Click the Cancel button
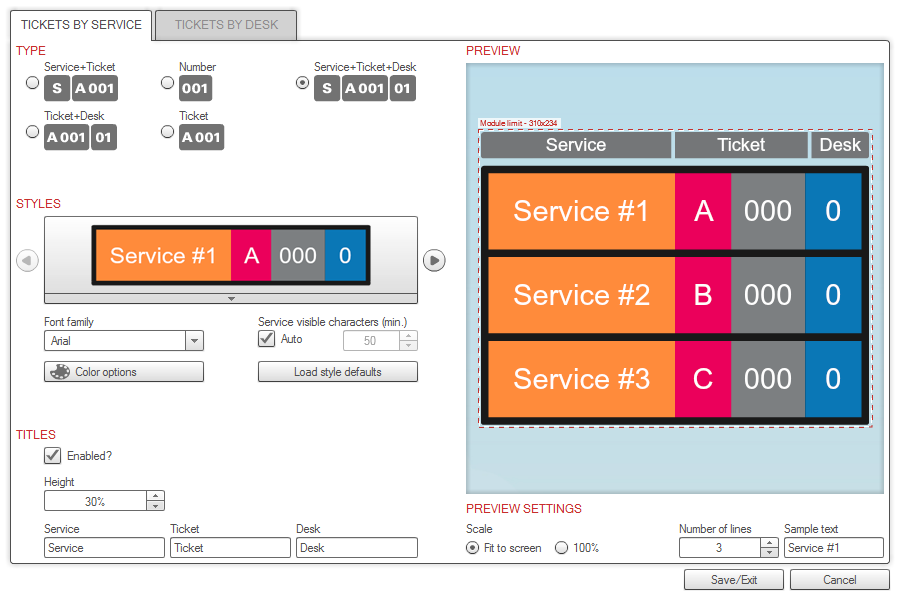This screenshot has width=900, height=600. [x=839, y=580]
